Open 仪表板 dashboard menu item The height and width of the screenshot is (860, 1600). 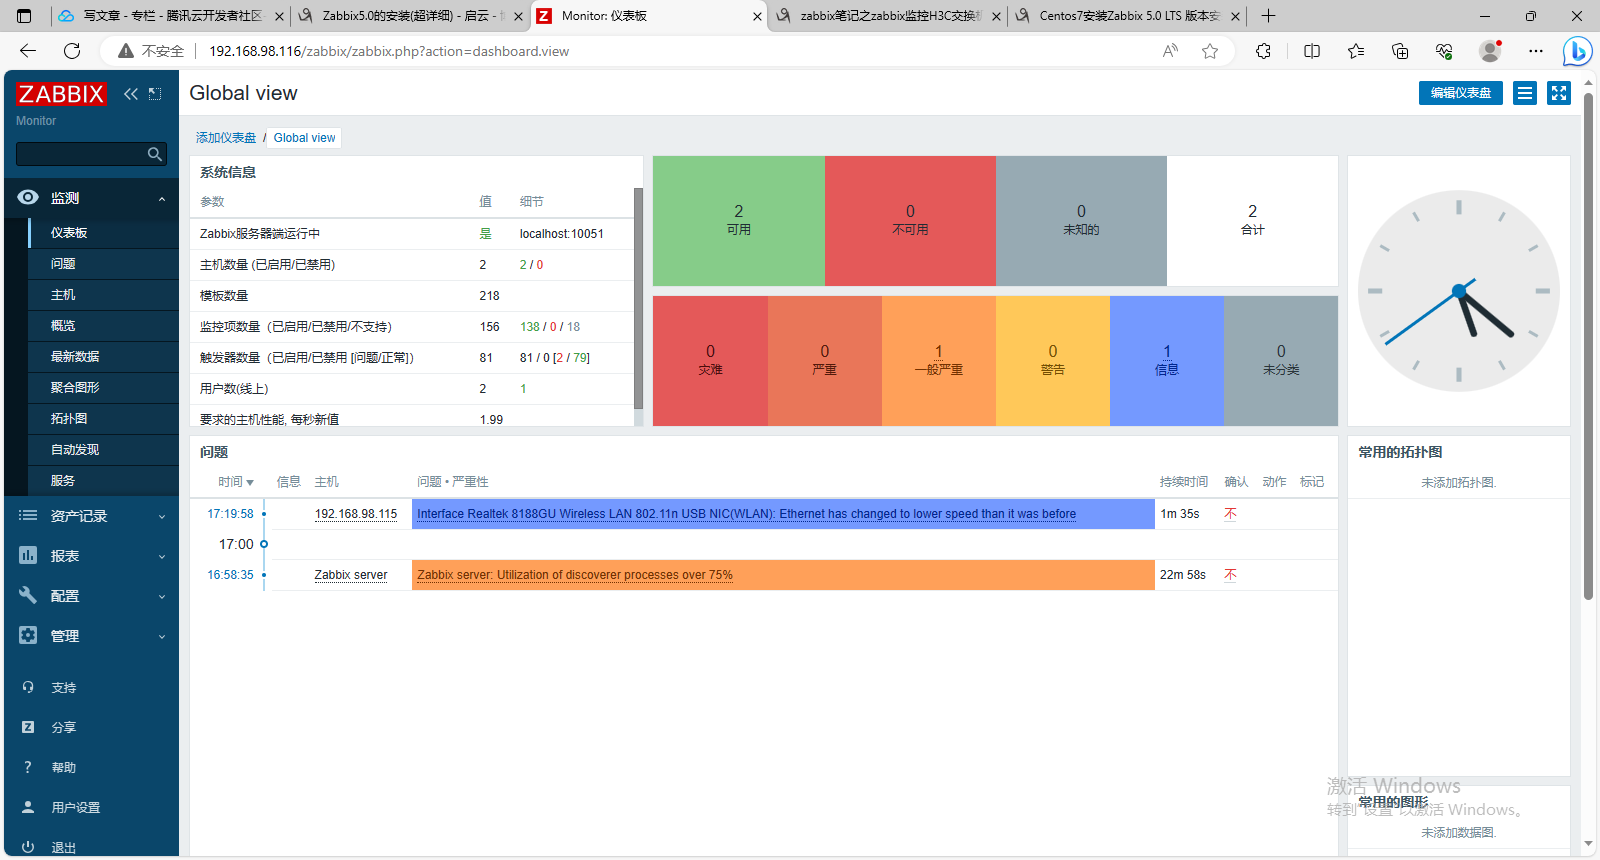pyautogui.click(x=69, y=233)
